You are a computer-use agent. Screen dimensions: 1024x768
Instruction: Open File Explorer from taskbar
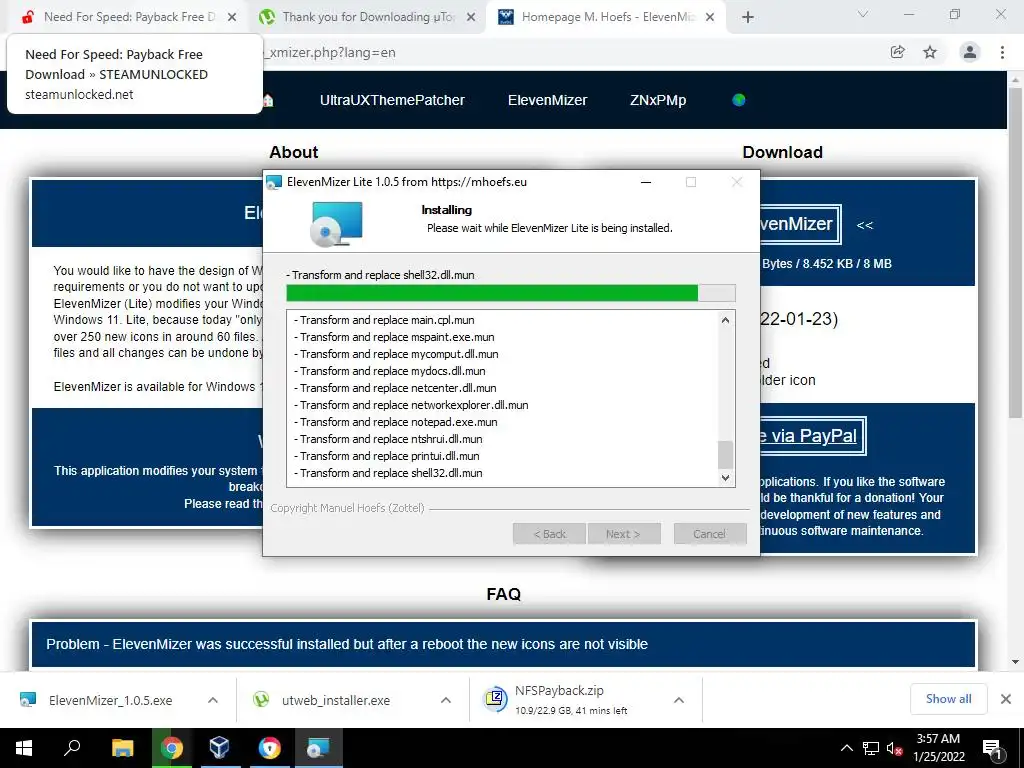tap(122, 748)
